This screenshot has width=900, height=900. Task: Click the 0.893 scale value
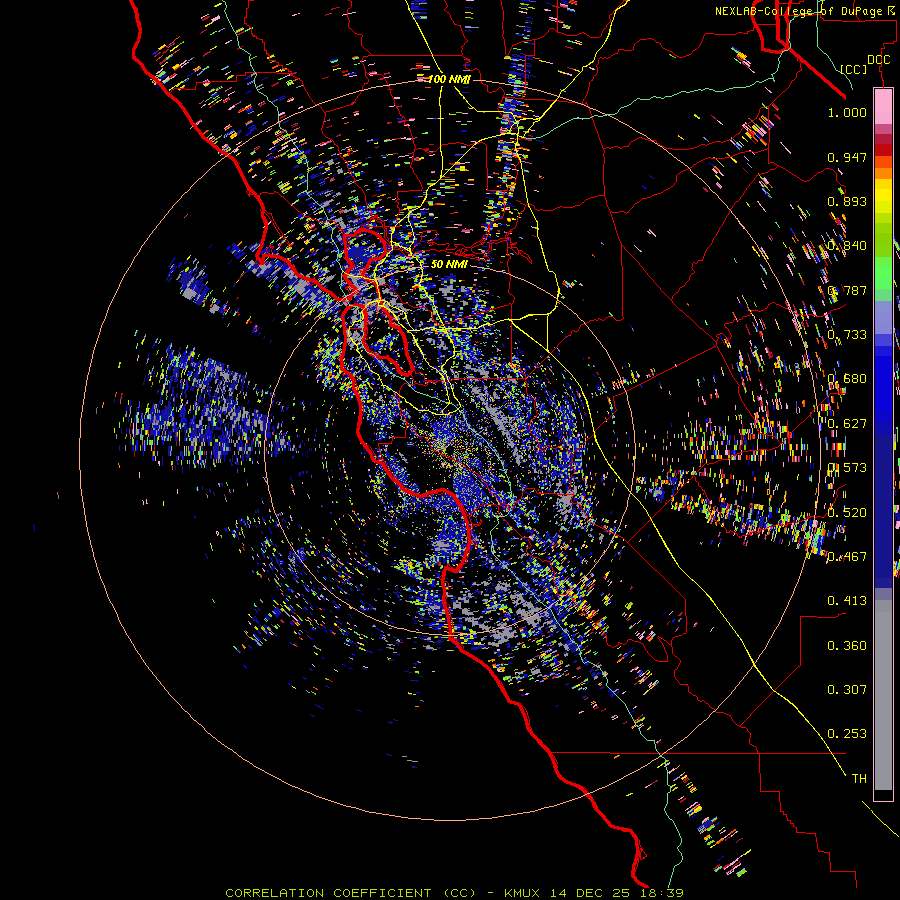coord(847,201)
